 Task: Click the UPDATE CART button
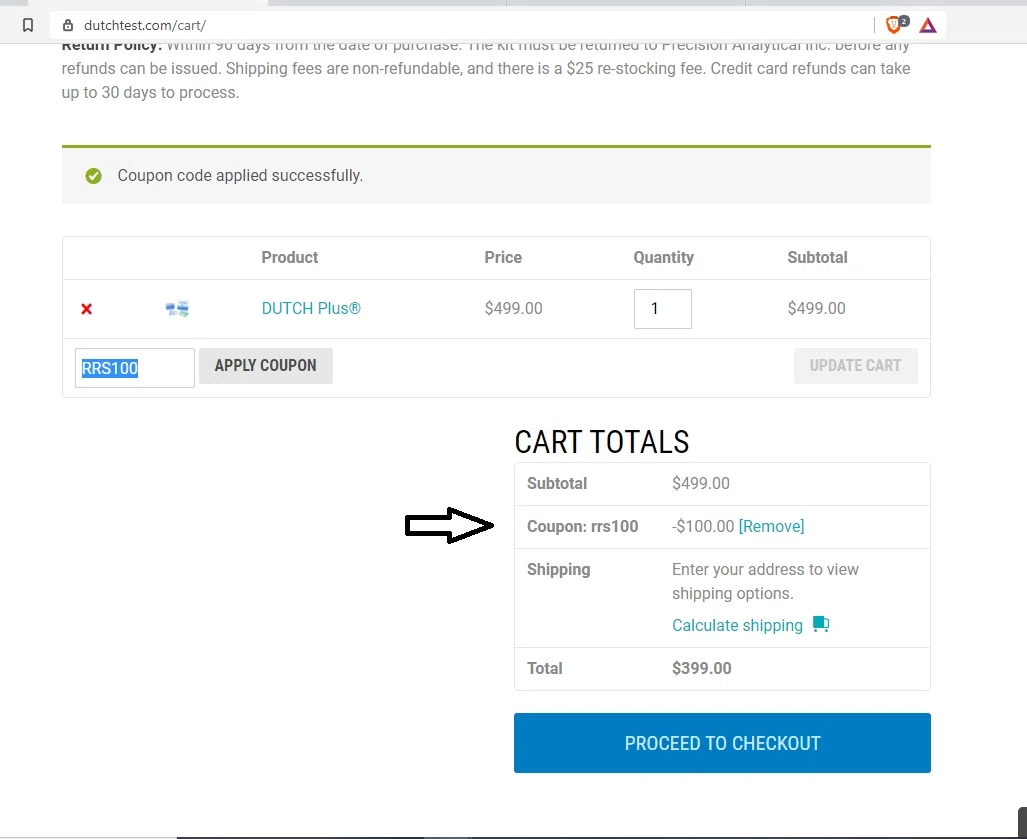click(855, 365)
